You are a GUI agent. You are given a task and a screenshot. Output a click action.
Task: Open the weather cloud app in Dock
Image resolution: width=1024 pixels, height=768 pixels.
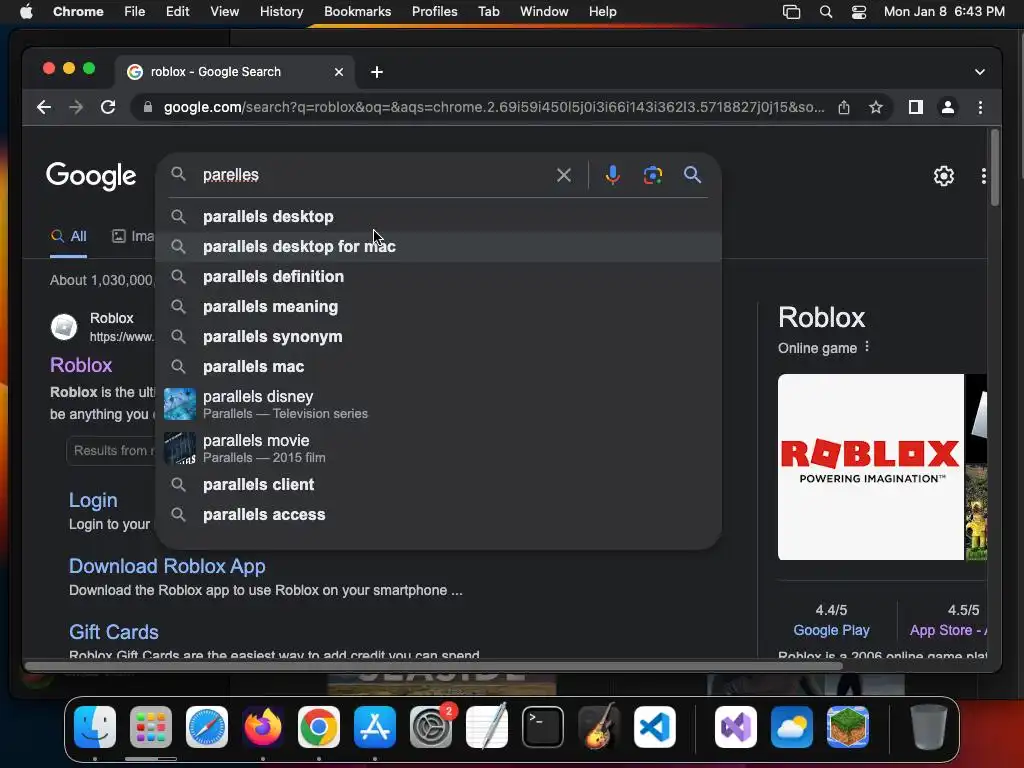tap(792, 726)
